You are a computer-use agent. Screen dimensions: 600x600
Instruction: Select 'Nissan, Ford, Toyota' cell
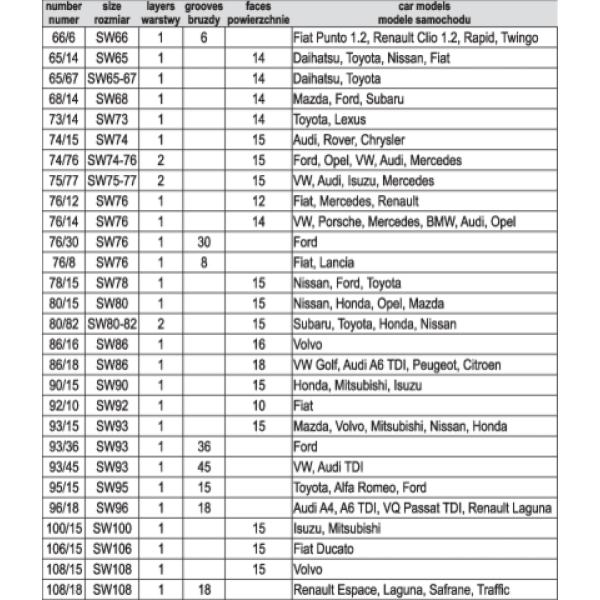(x=425, y=283)
